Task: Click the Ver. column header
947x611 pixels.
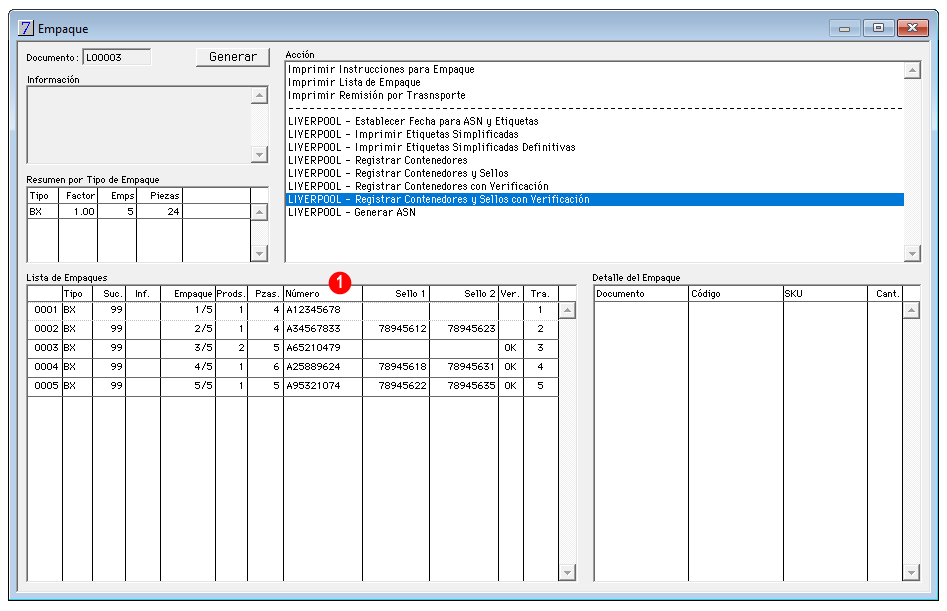Action: [511, 293]
